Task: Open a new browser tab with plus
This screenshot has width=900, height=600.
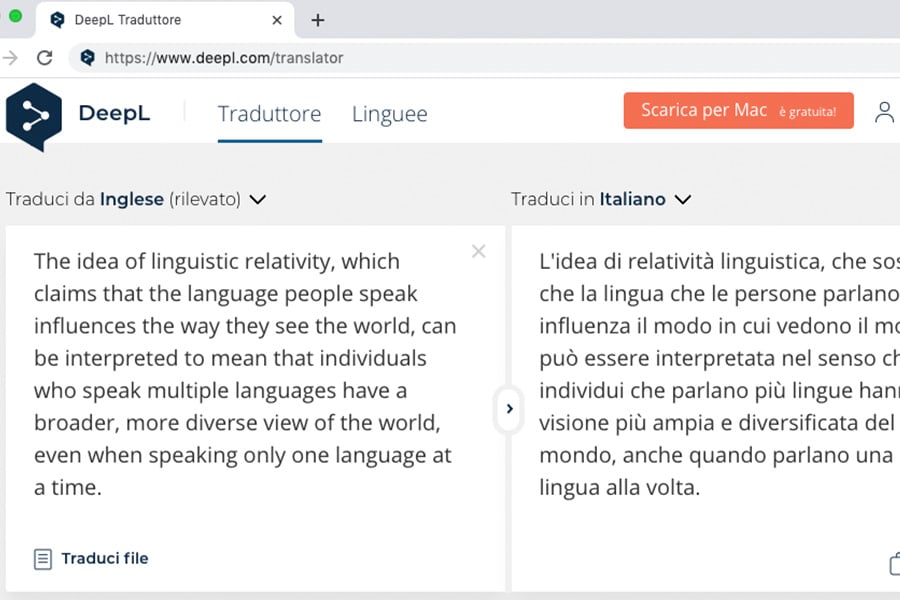Action: pyautogui.click(x=318, y=20)
